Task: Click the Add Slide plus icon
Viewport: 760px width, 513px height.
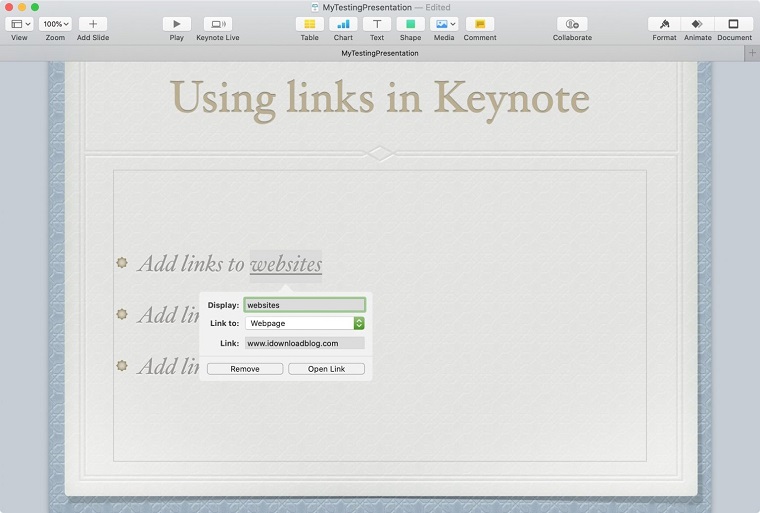Action: pos(93,24)
